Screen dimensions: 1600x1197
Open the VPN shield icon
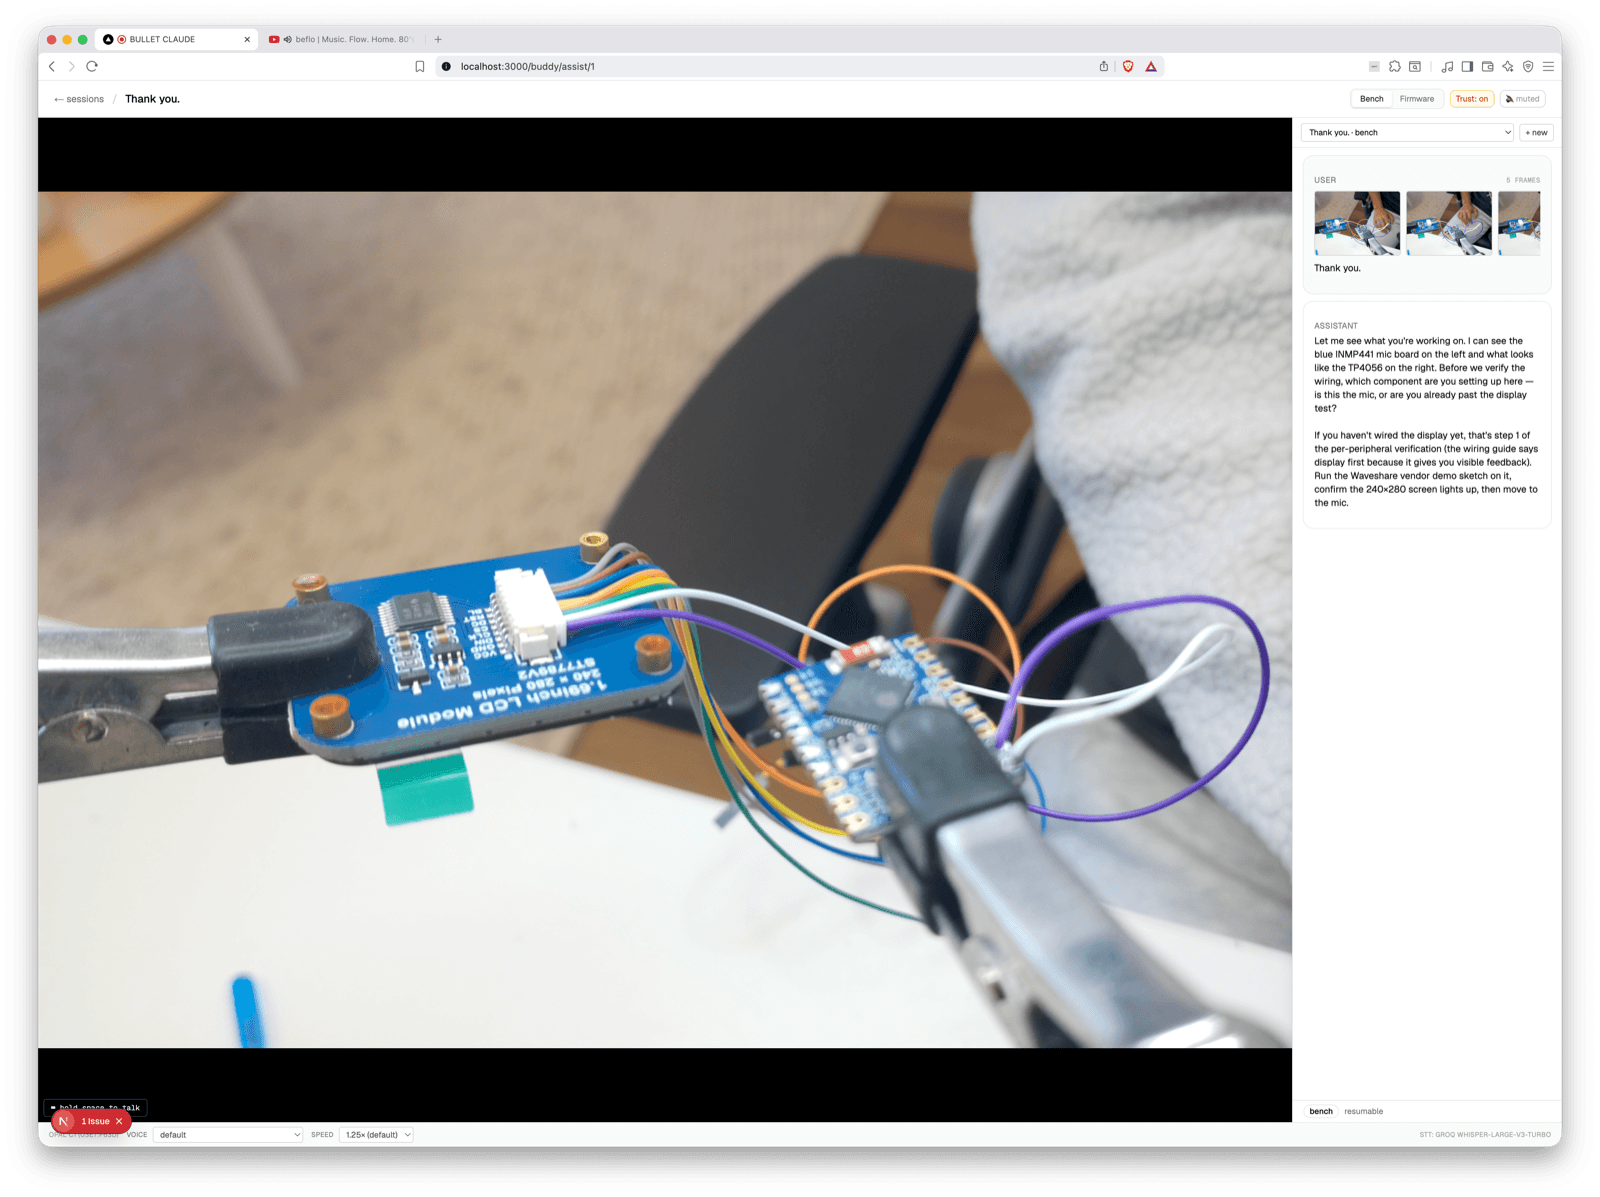(x=1528, y=67)
